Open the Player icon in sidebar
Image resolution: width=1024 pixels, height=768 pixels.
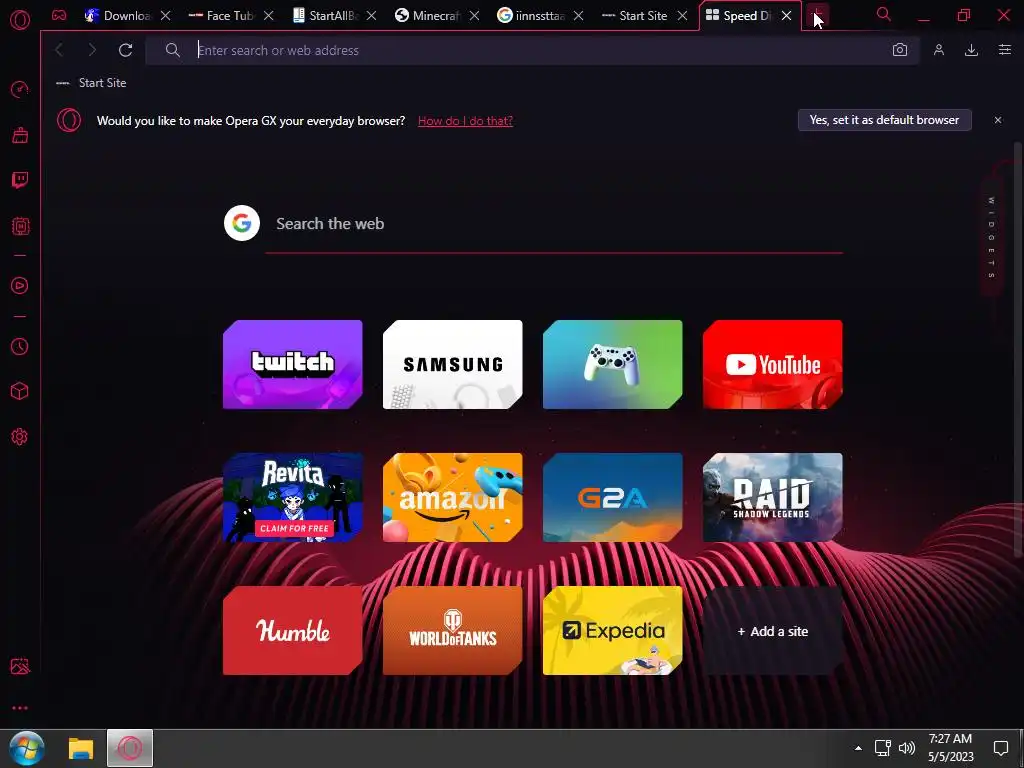click(x=20, y=285)
